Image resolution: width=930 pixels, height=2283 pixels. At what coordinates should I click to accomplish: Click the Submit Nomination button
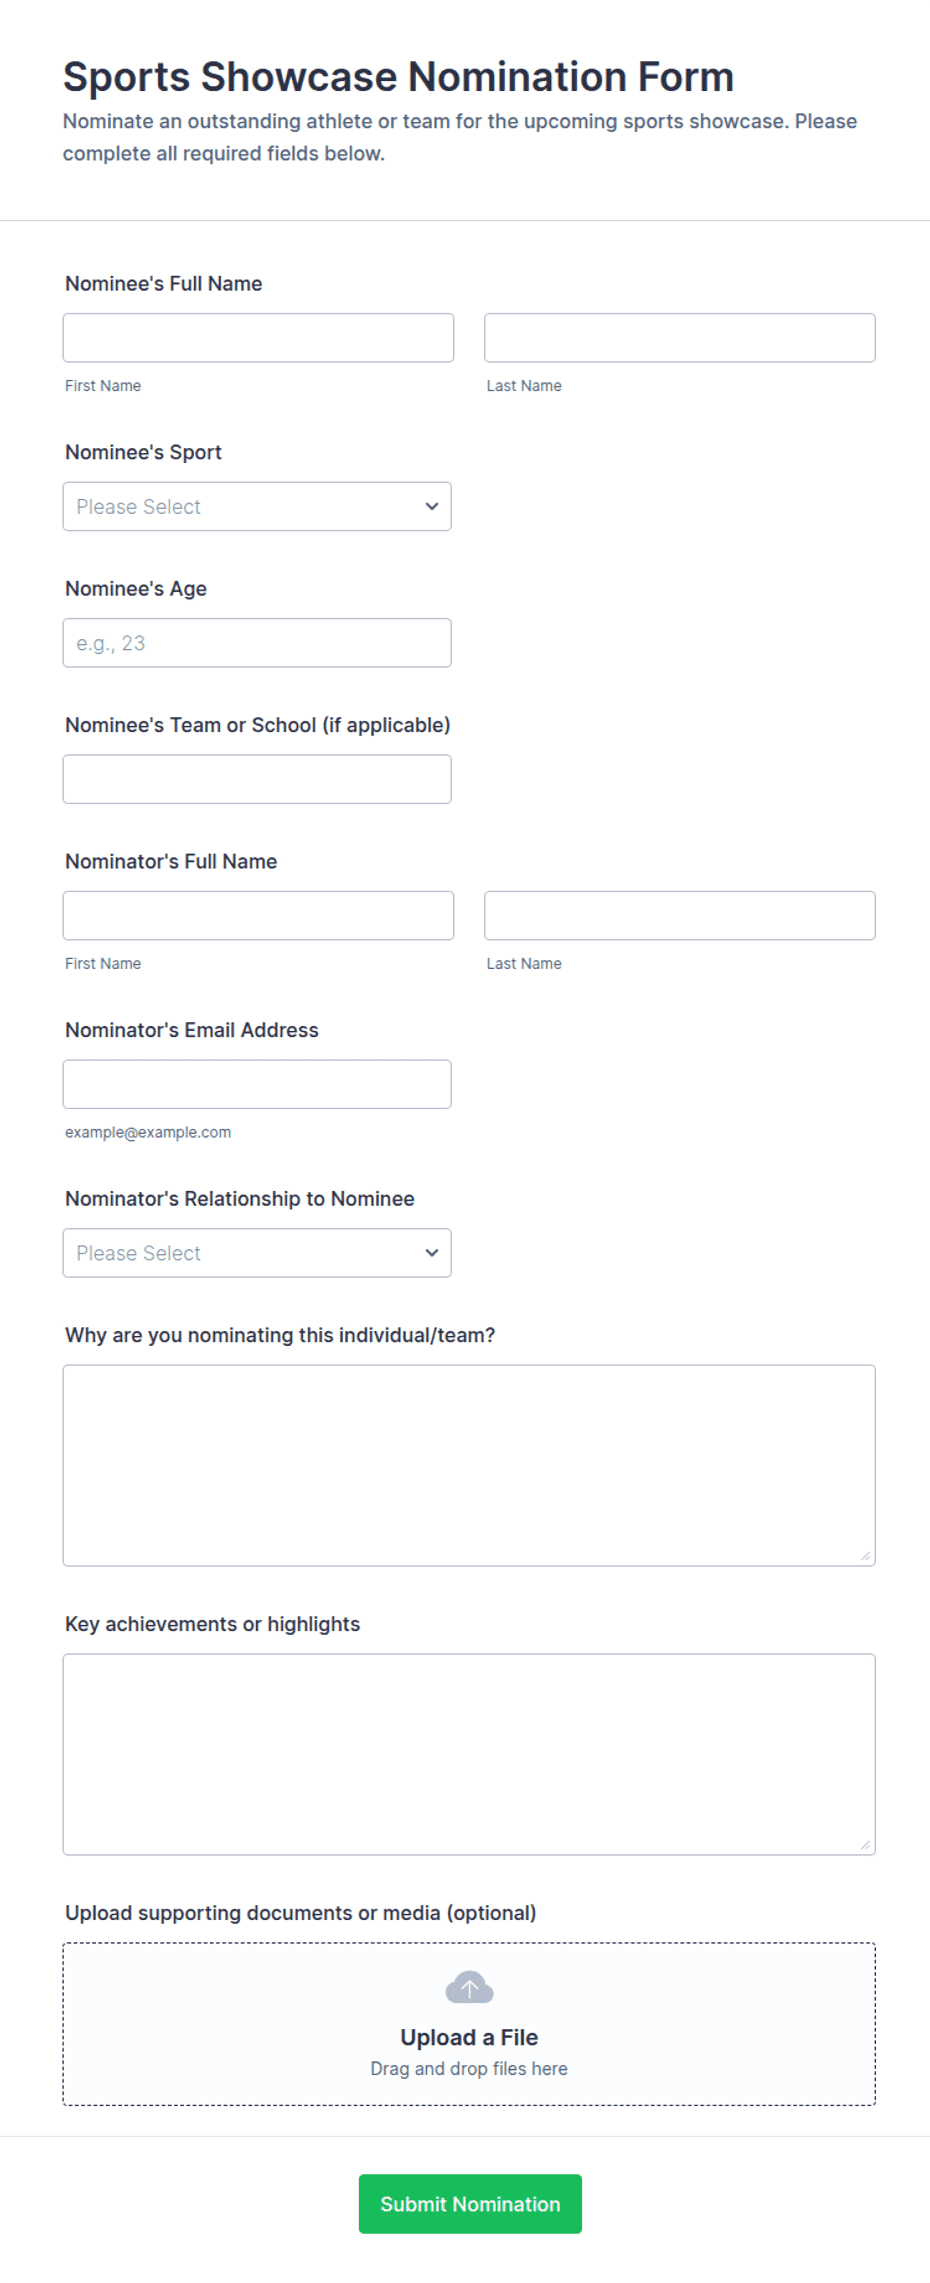click(470, 2203)
